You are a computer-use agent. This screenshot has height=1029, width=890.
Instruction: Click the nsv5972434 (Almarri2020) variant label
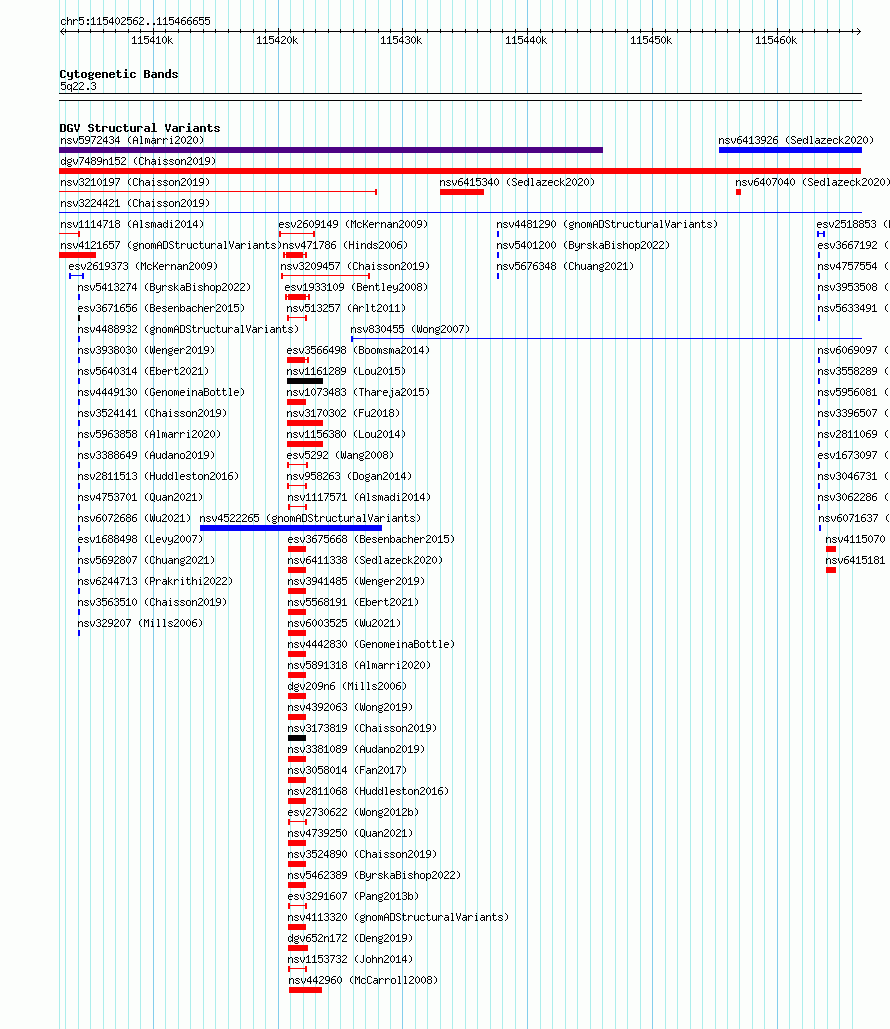tap(132, 140)
